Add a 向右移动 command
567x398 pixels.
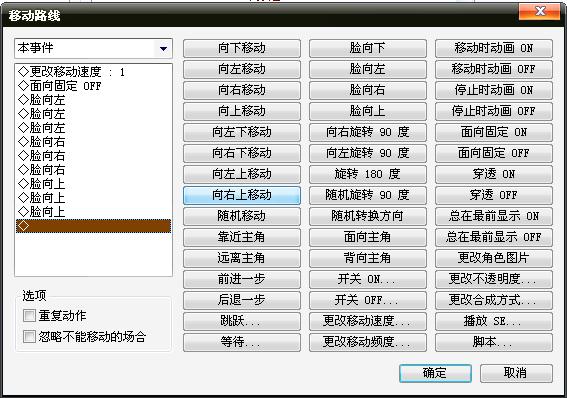[x=242, y=90]
